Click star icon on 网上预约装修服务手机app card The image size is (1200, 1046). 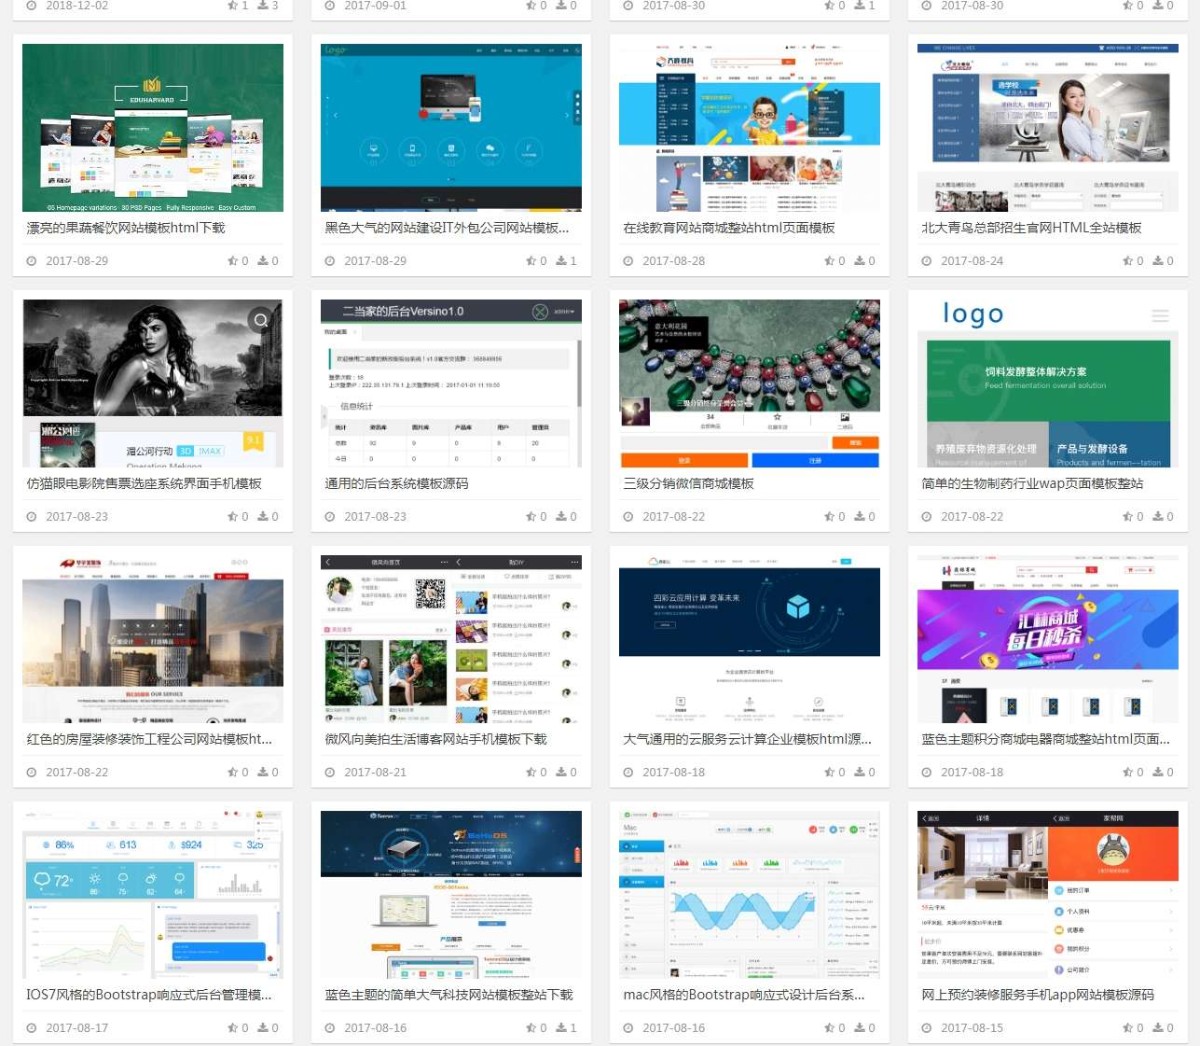click(x=1127, y=1028)
